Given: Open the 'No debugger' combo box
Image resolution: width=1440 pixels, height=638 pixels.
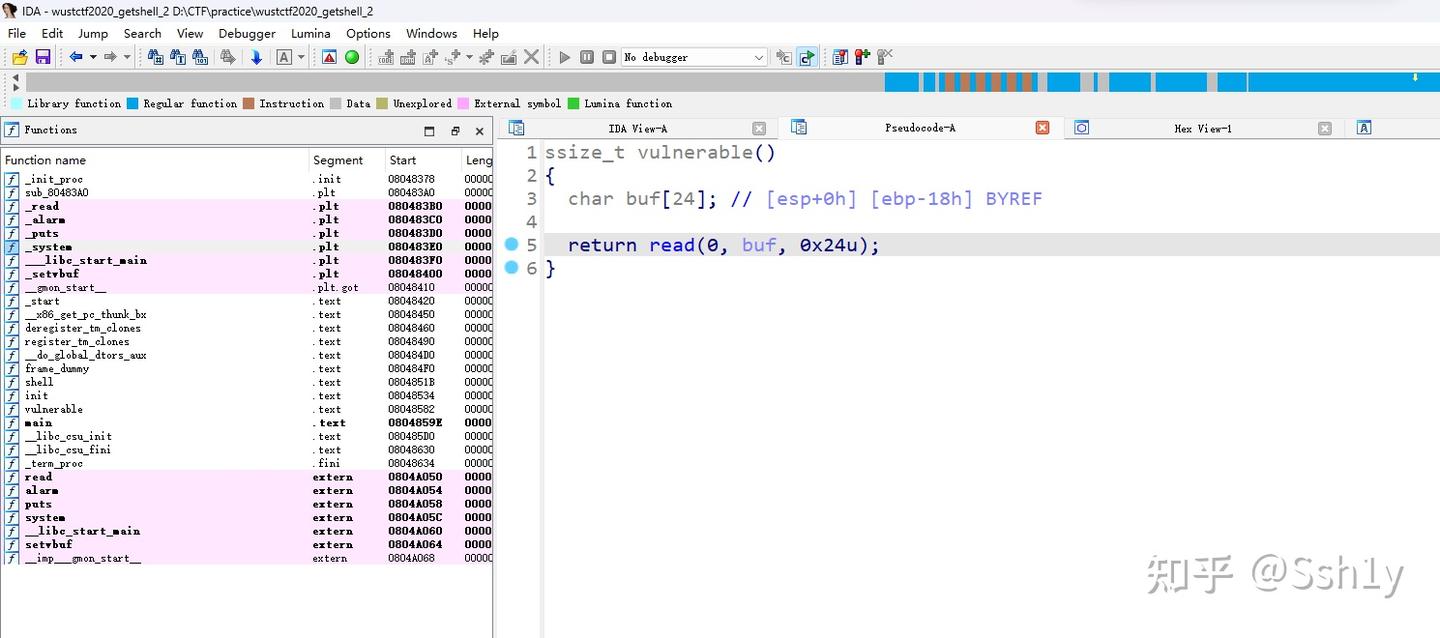Looking at the screenshot, I should point(694,57).
